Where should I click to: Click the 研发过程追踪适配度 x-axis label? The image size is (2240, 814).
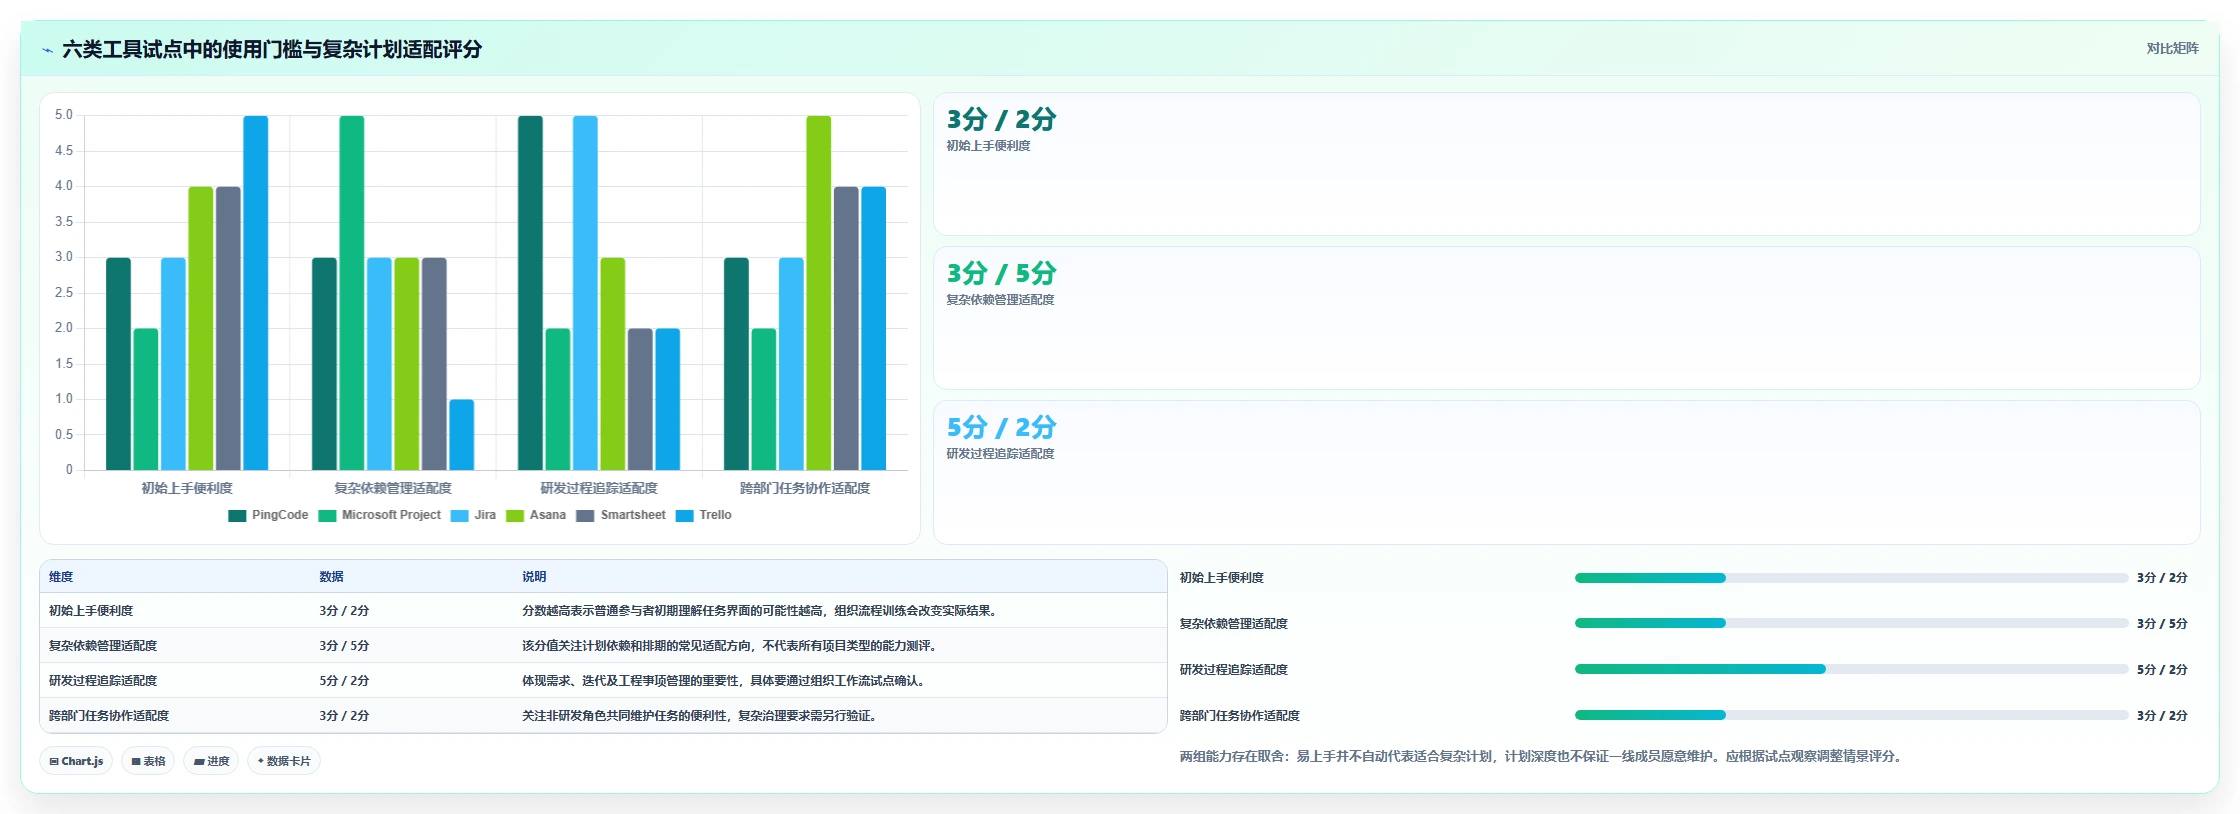click(x=599, y=488)
